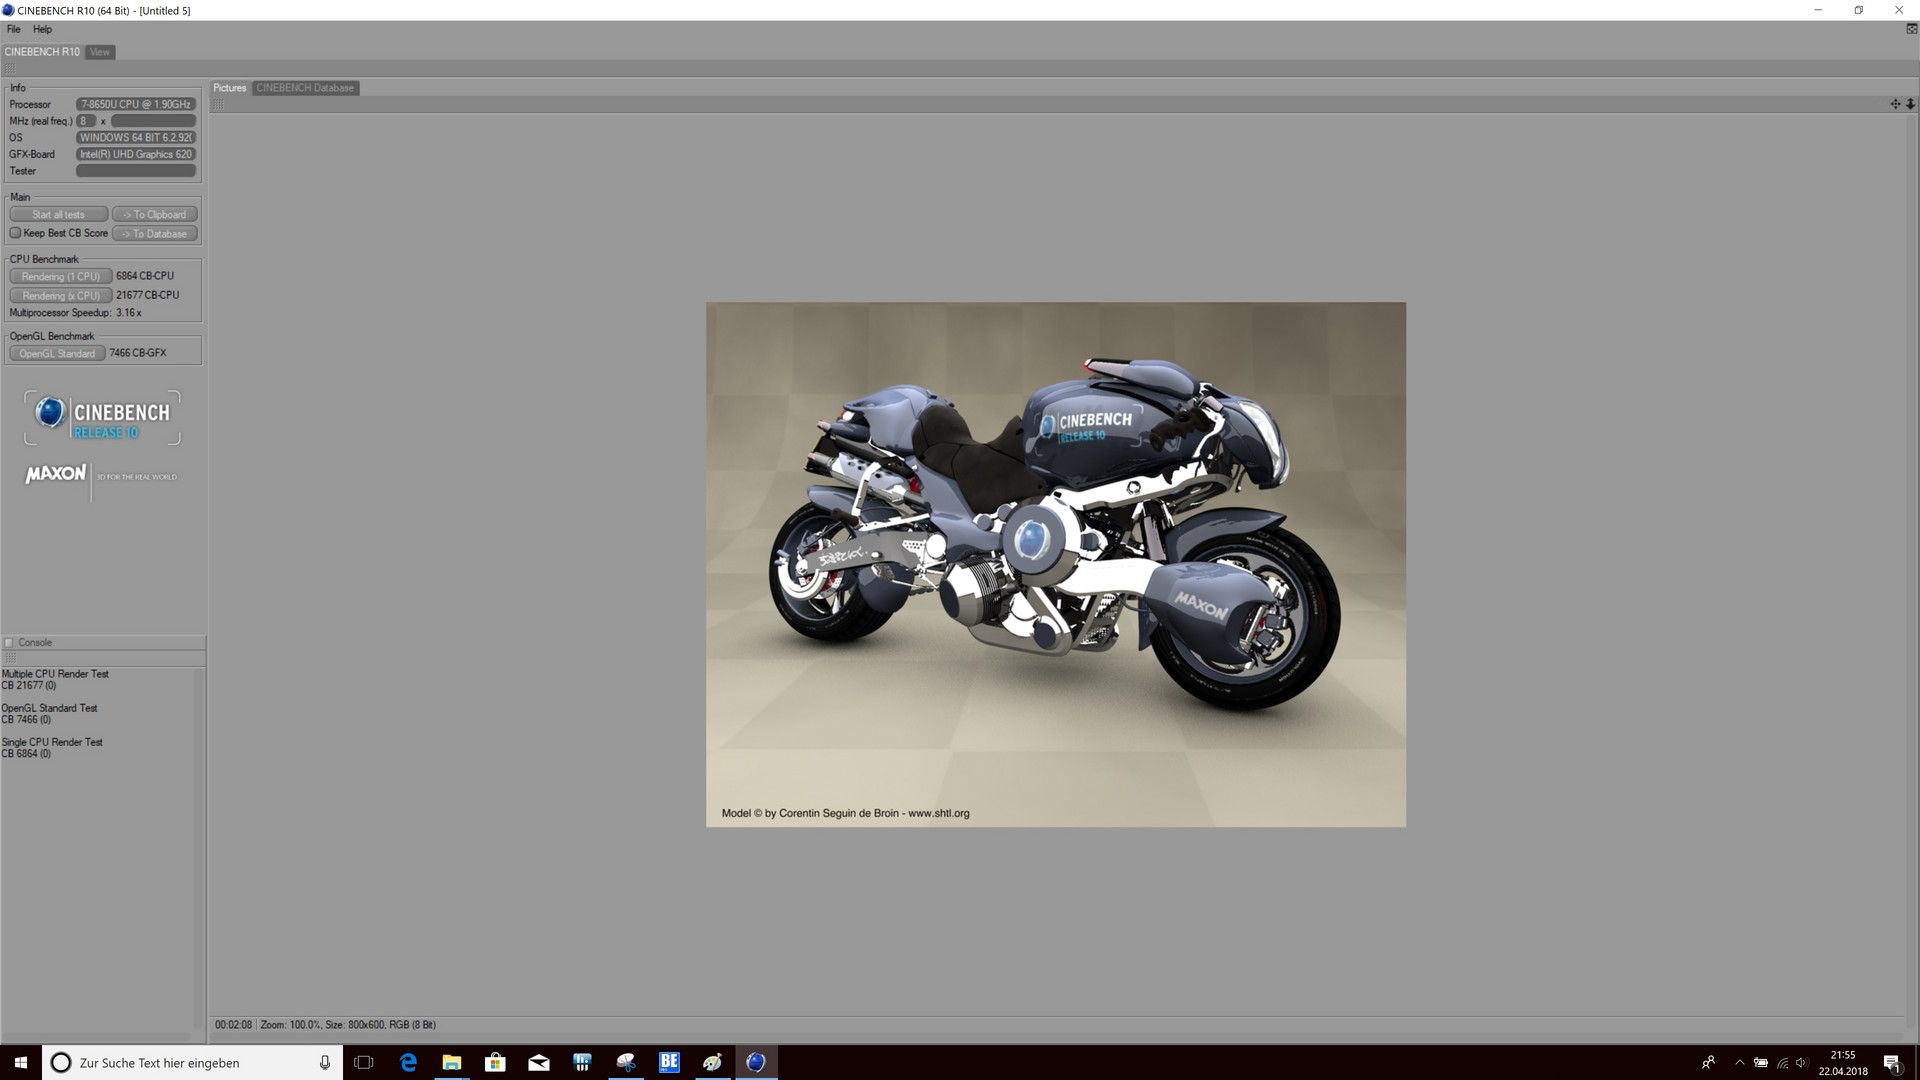Click the panel grip handle beside Console

pyautogui.click(x=11, y=658)
